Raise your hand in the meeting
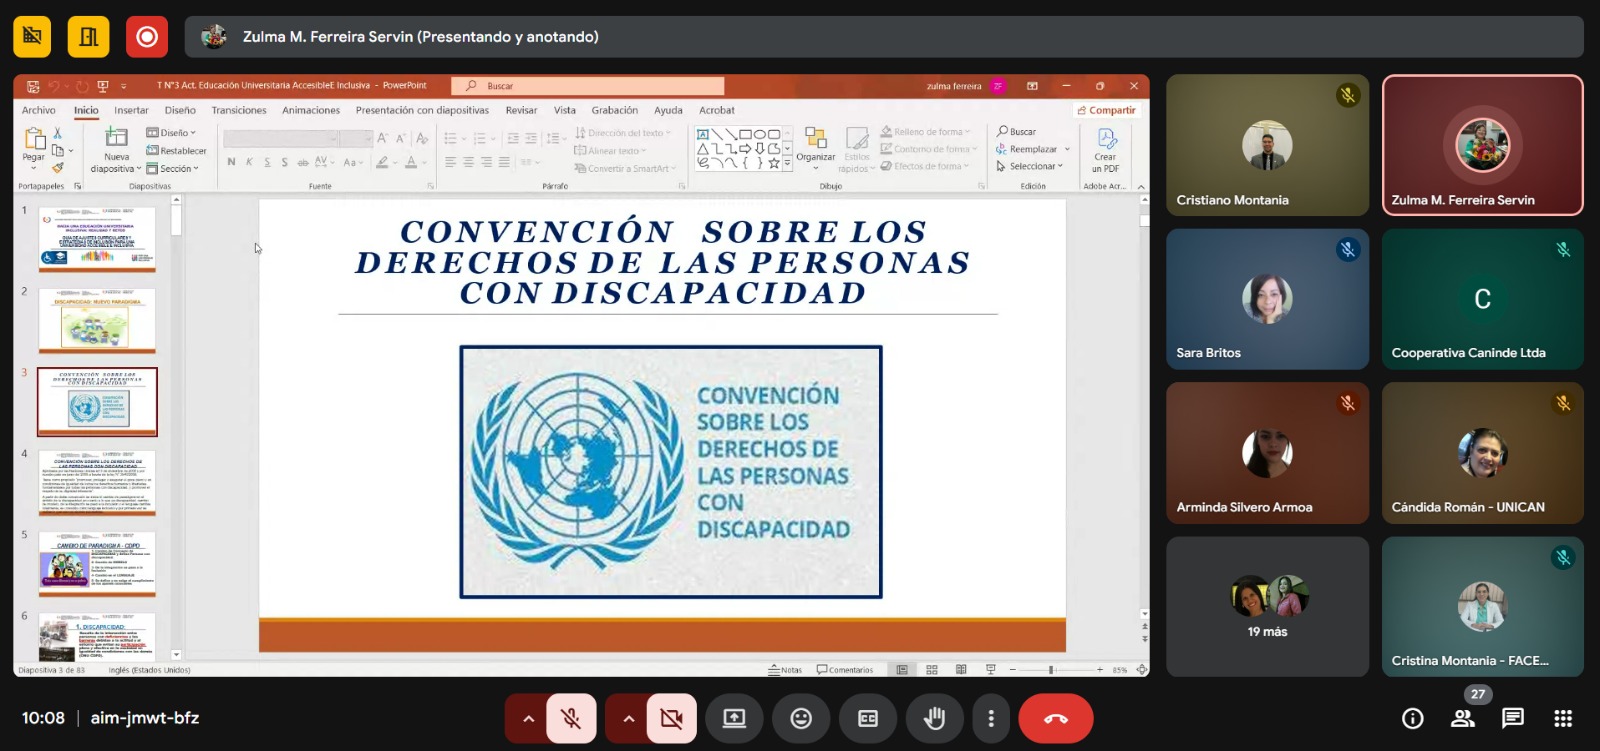This screenshot has width=1600, height=751. [935, 718]
